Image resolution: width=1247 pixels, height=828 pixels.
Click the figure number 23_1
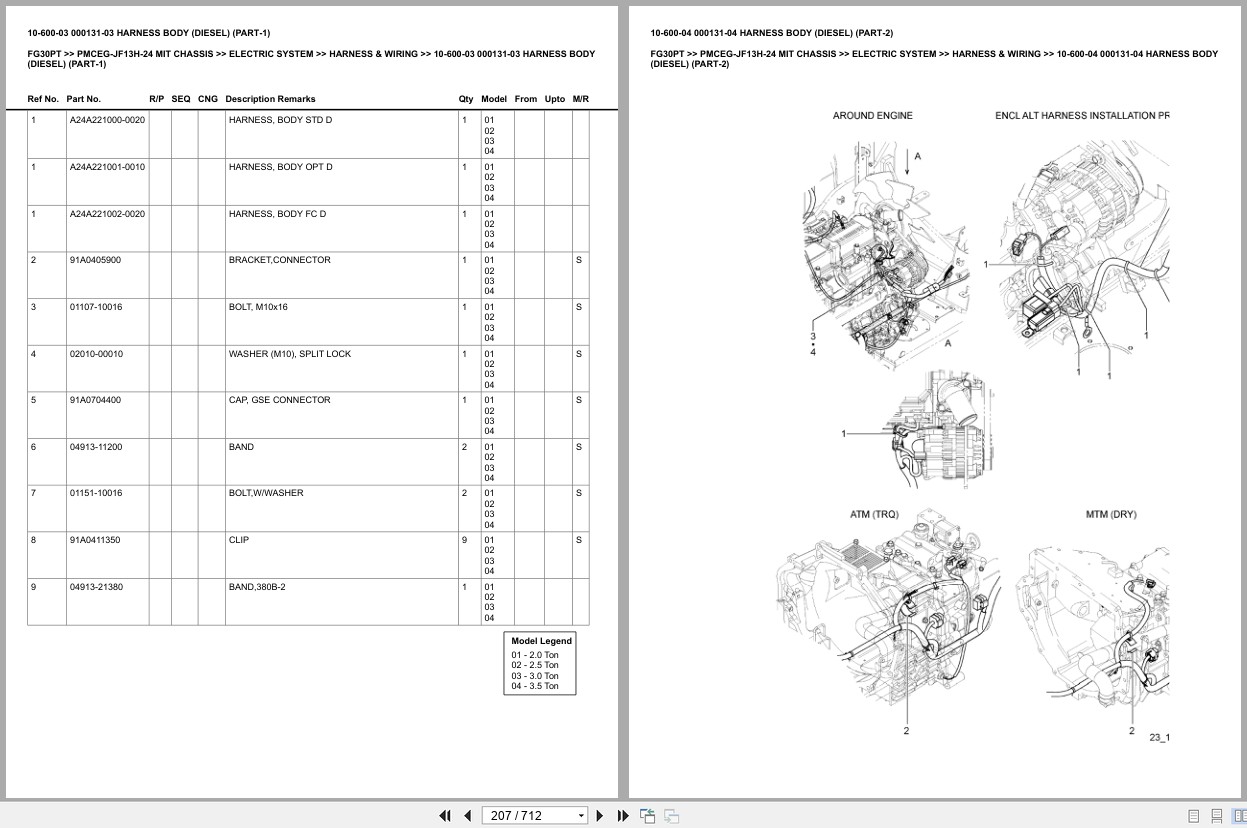[x=1159, y=737]
